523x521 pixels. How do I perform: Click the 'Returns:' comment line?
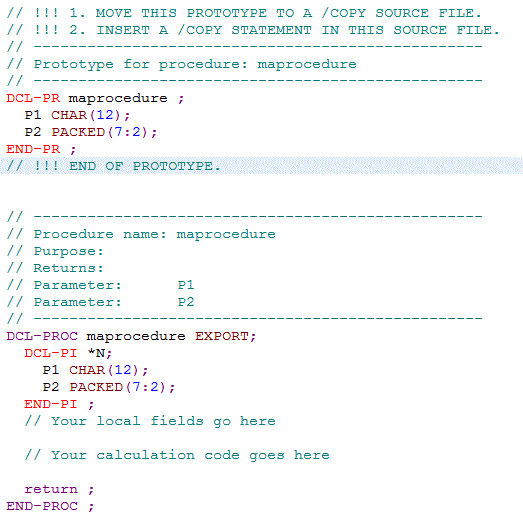pos(55,268)
